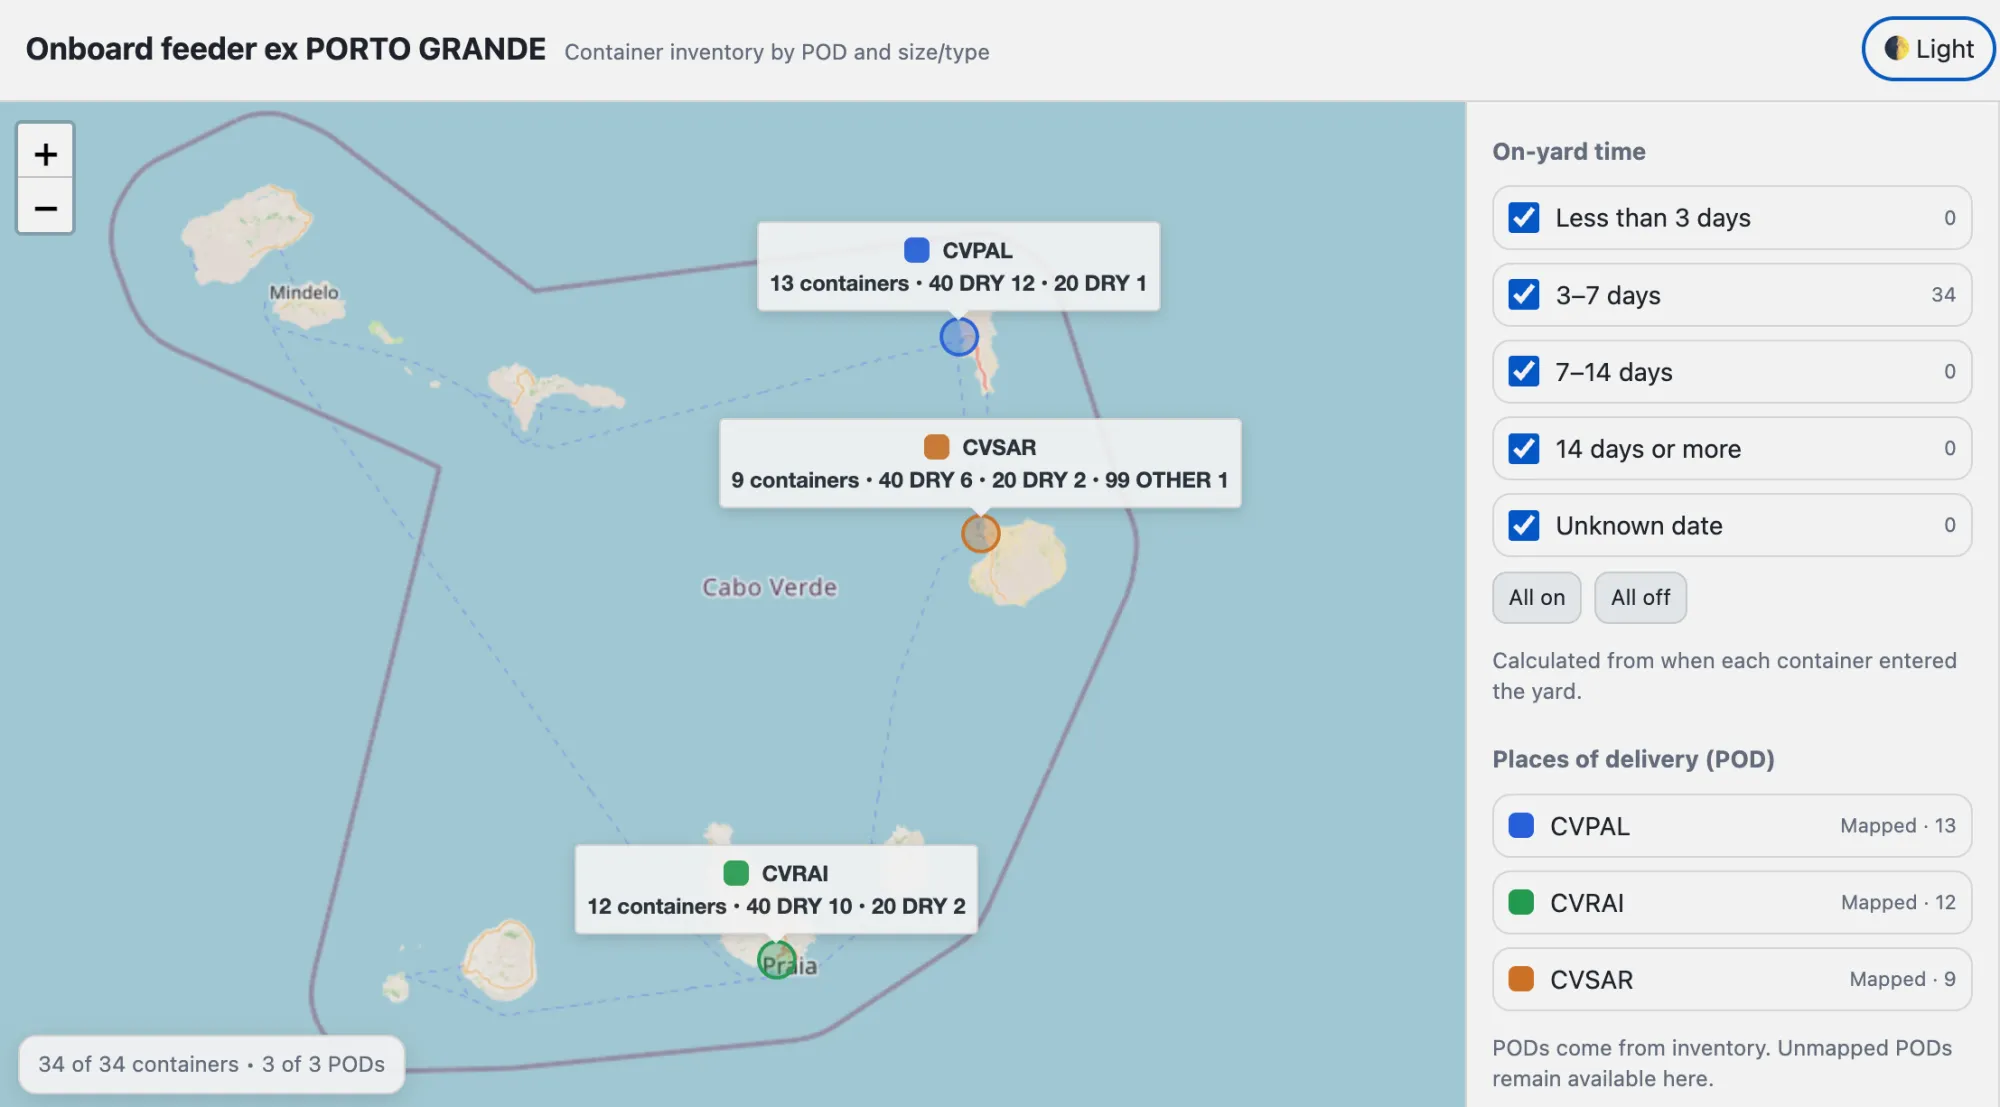Click the CVSAR 9 containers map tooltip
This screenshot has height=1107, width=2000.
tap(980, 463)
